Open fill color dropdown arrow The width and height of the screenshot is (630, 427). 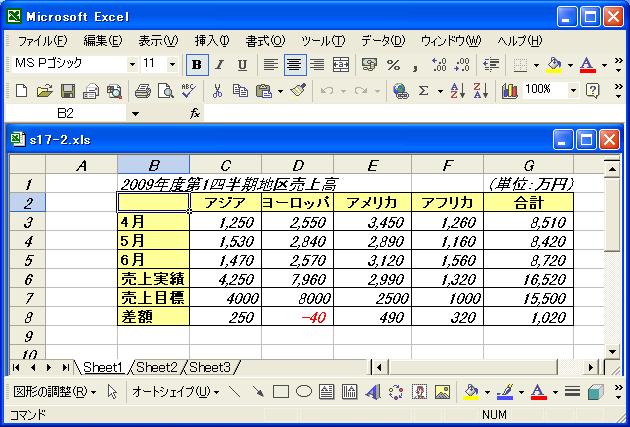(570, 65)
